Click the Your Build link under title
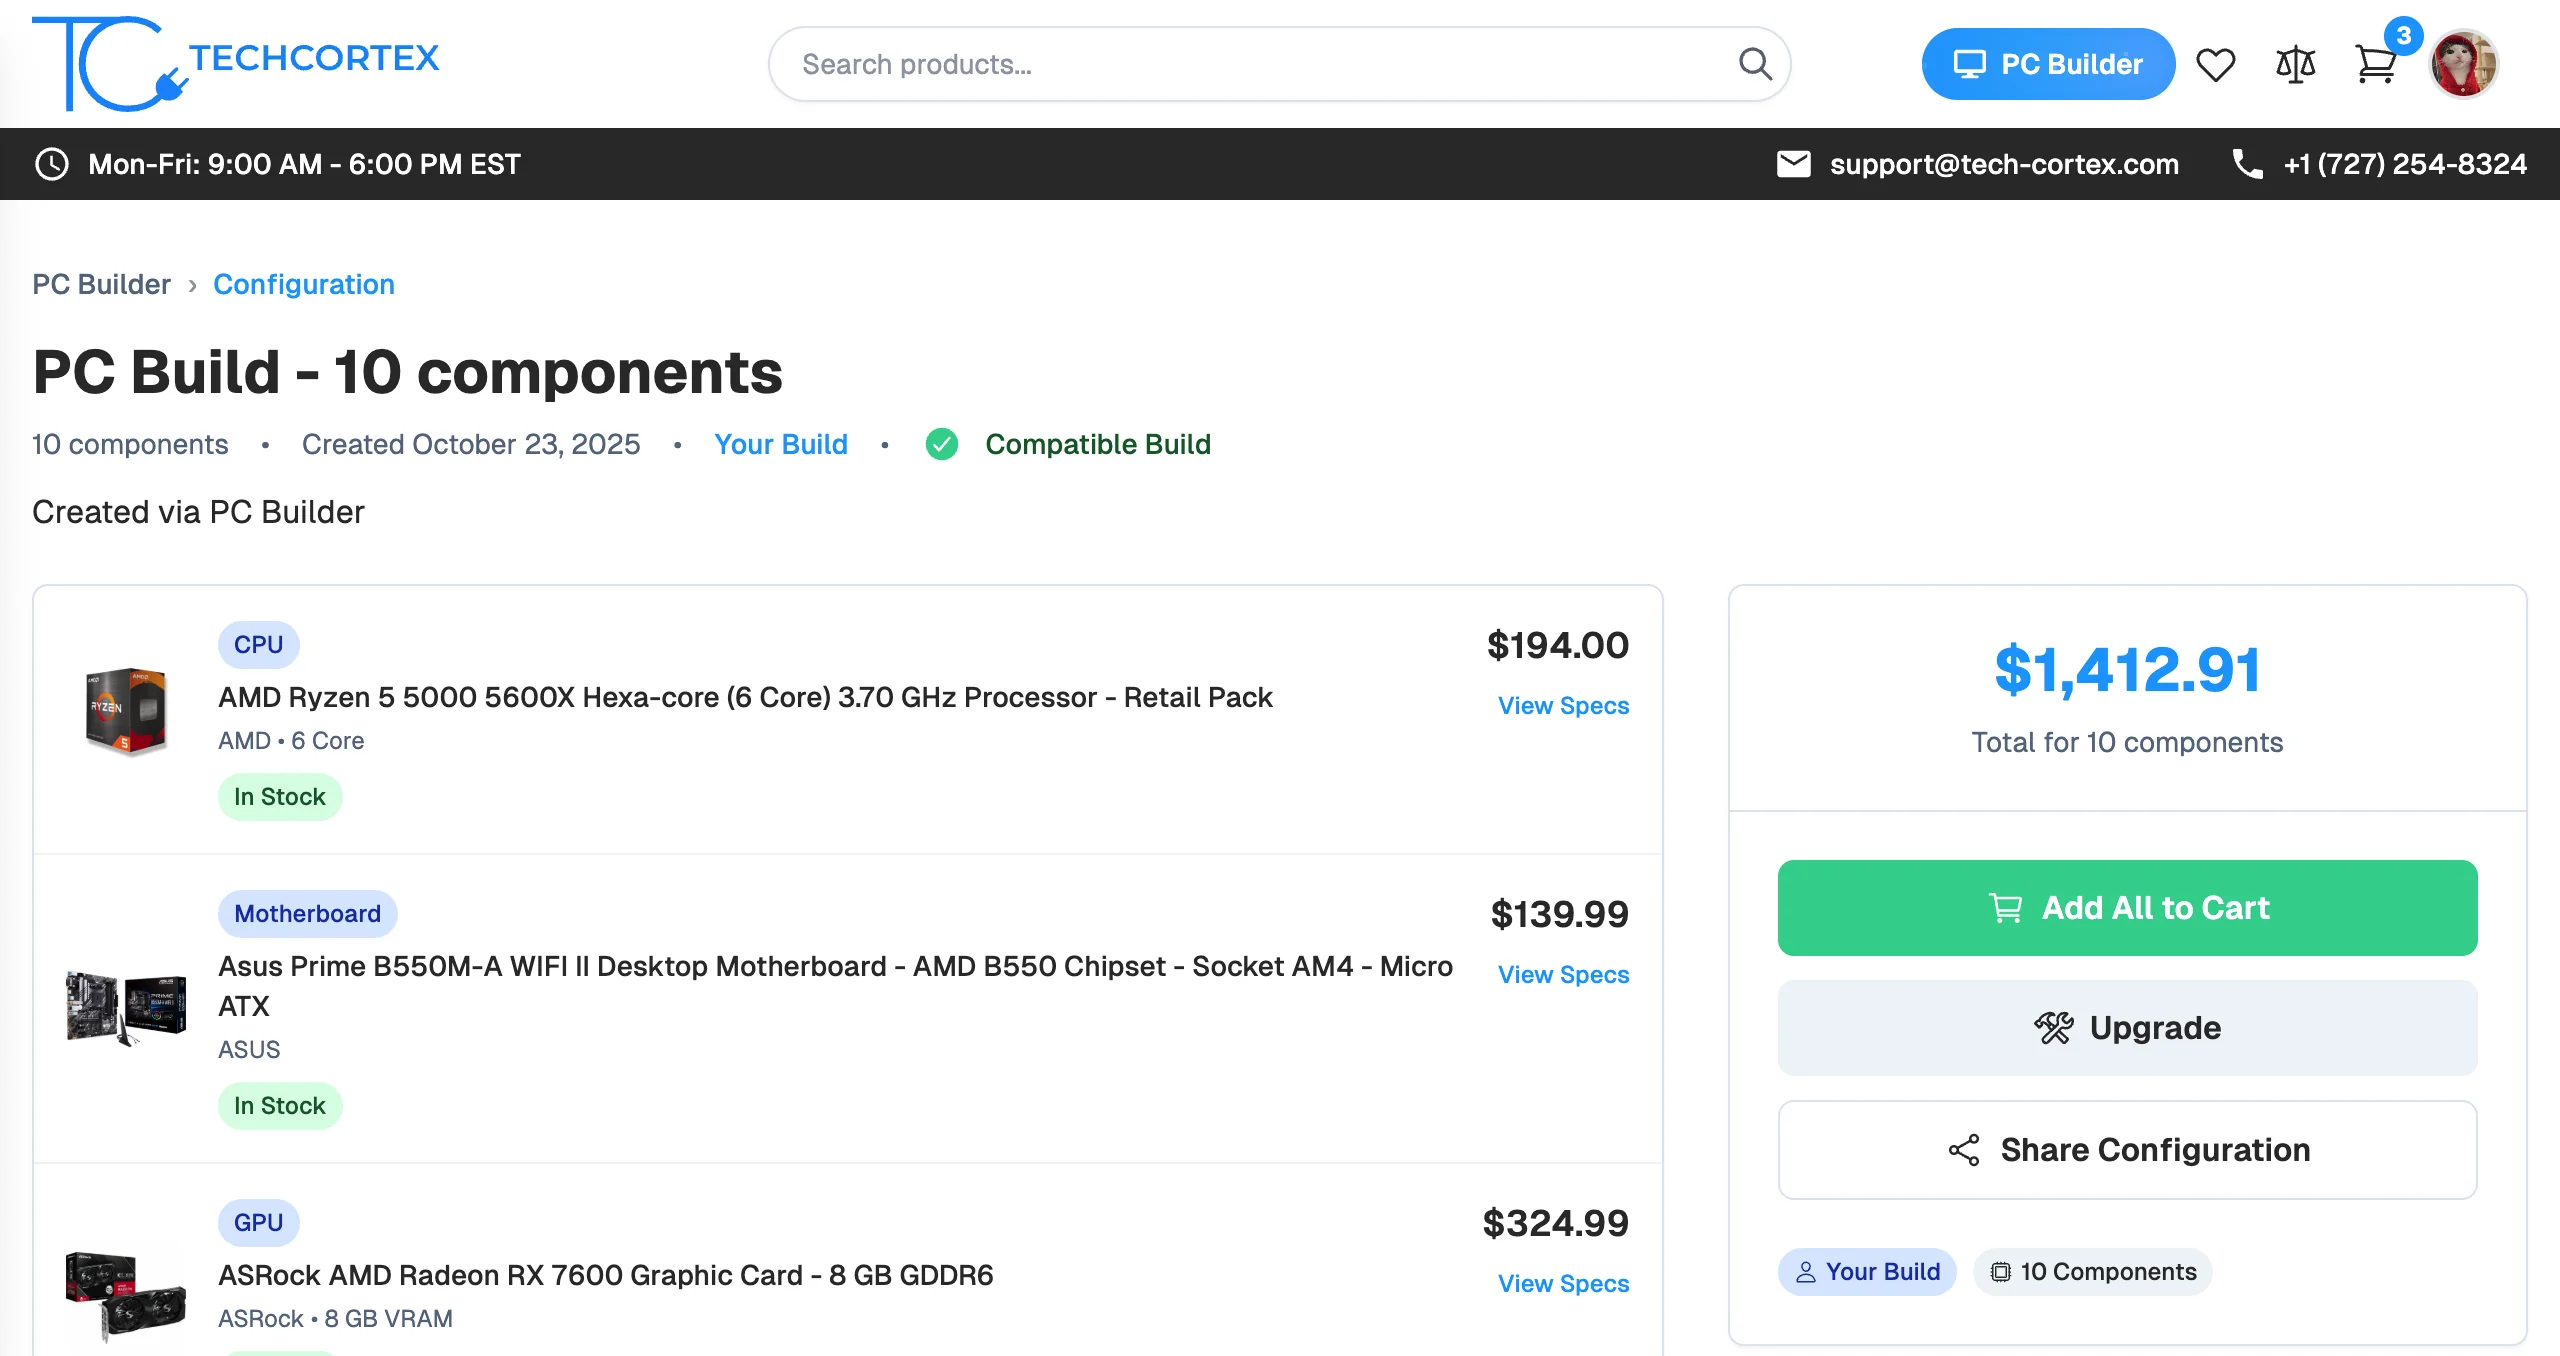This screenshot has height=1356, width=2560. coord(781,444)
